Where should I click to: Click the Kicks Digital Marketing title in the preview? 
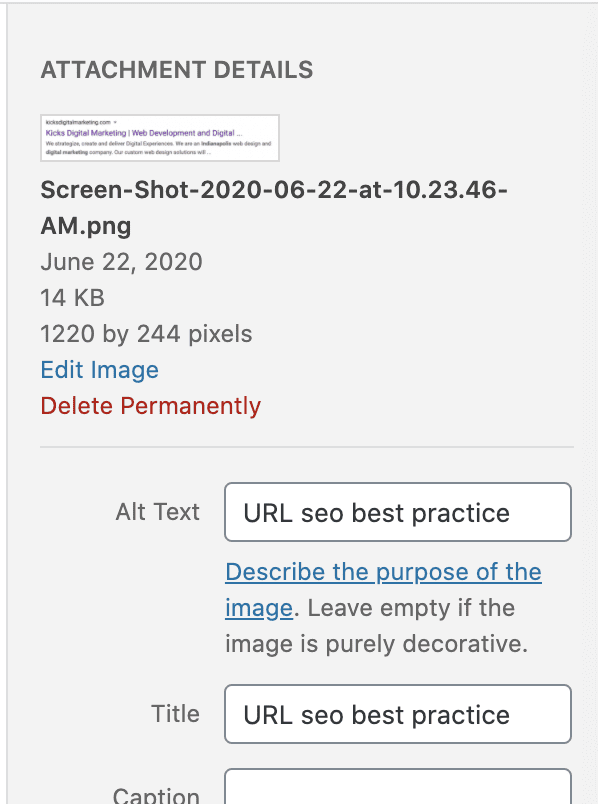pos(86,133)
